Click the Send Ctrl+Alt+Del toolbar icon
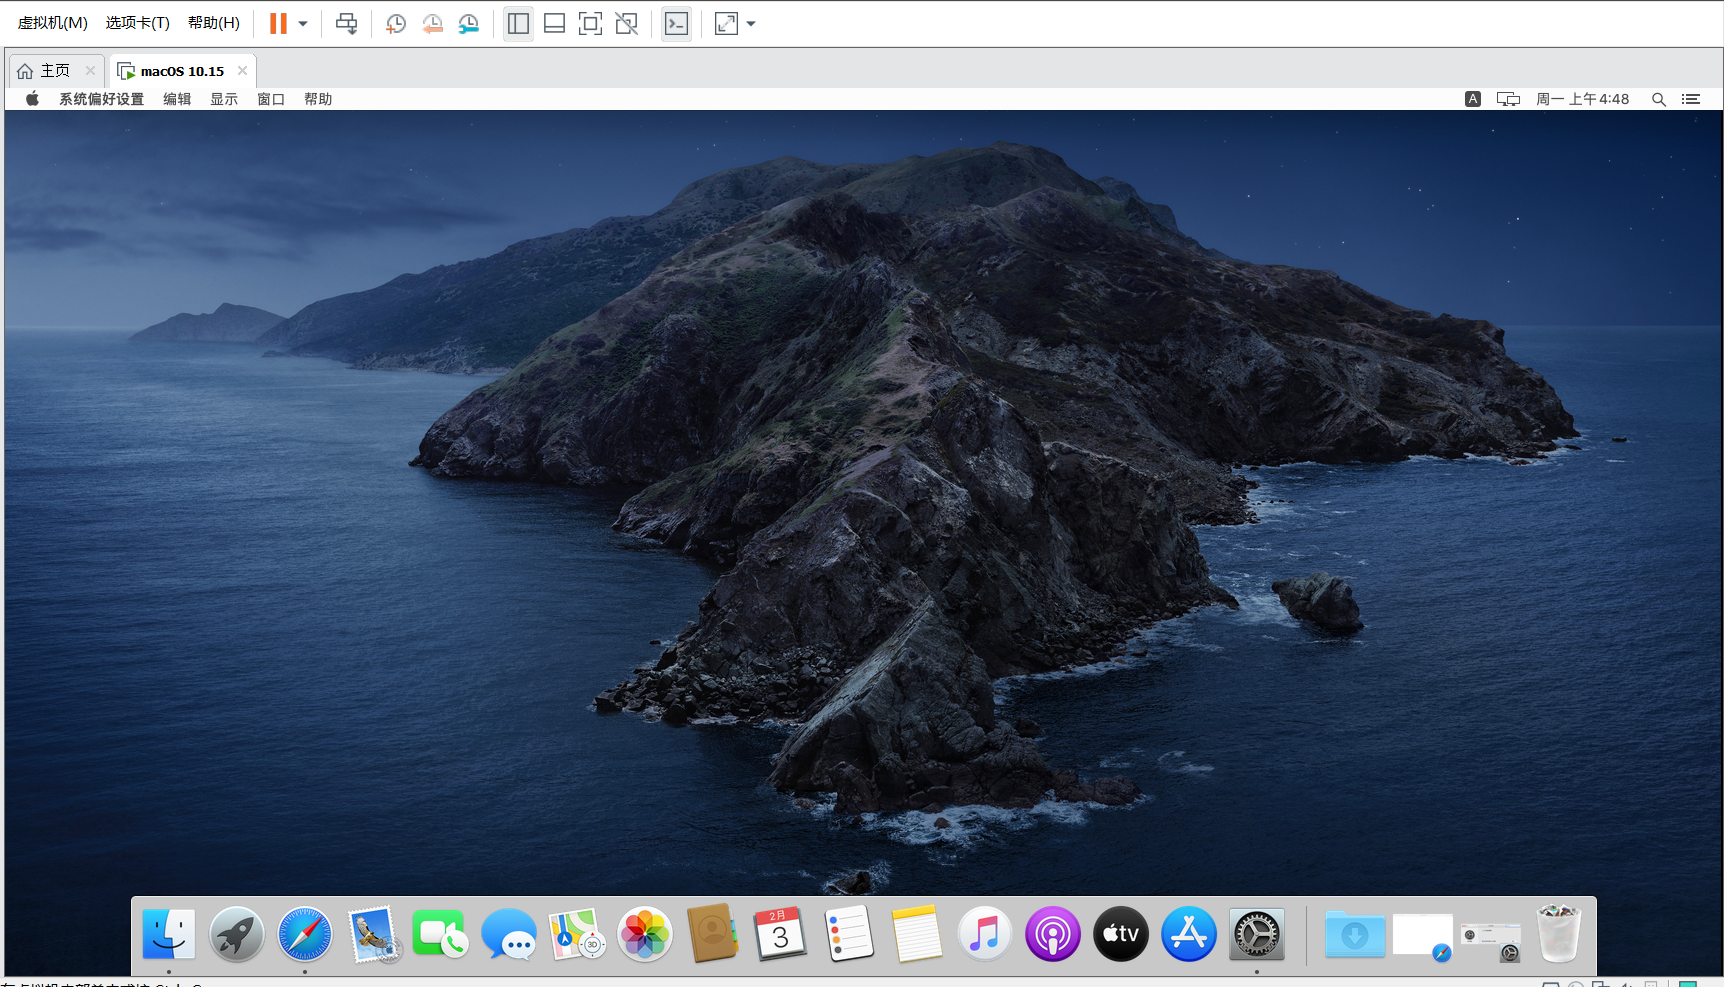 pyautogui.click(x=346, y=24)
